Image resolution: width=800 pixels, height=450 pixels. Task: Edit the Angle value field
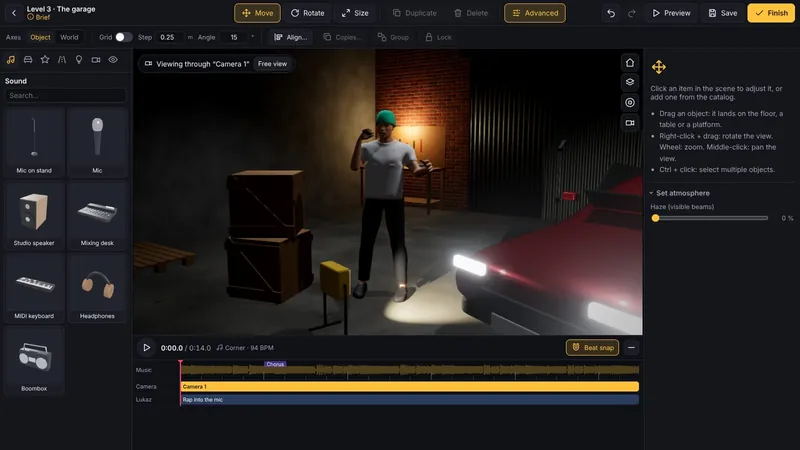tap(235, 37)
